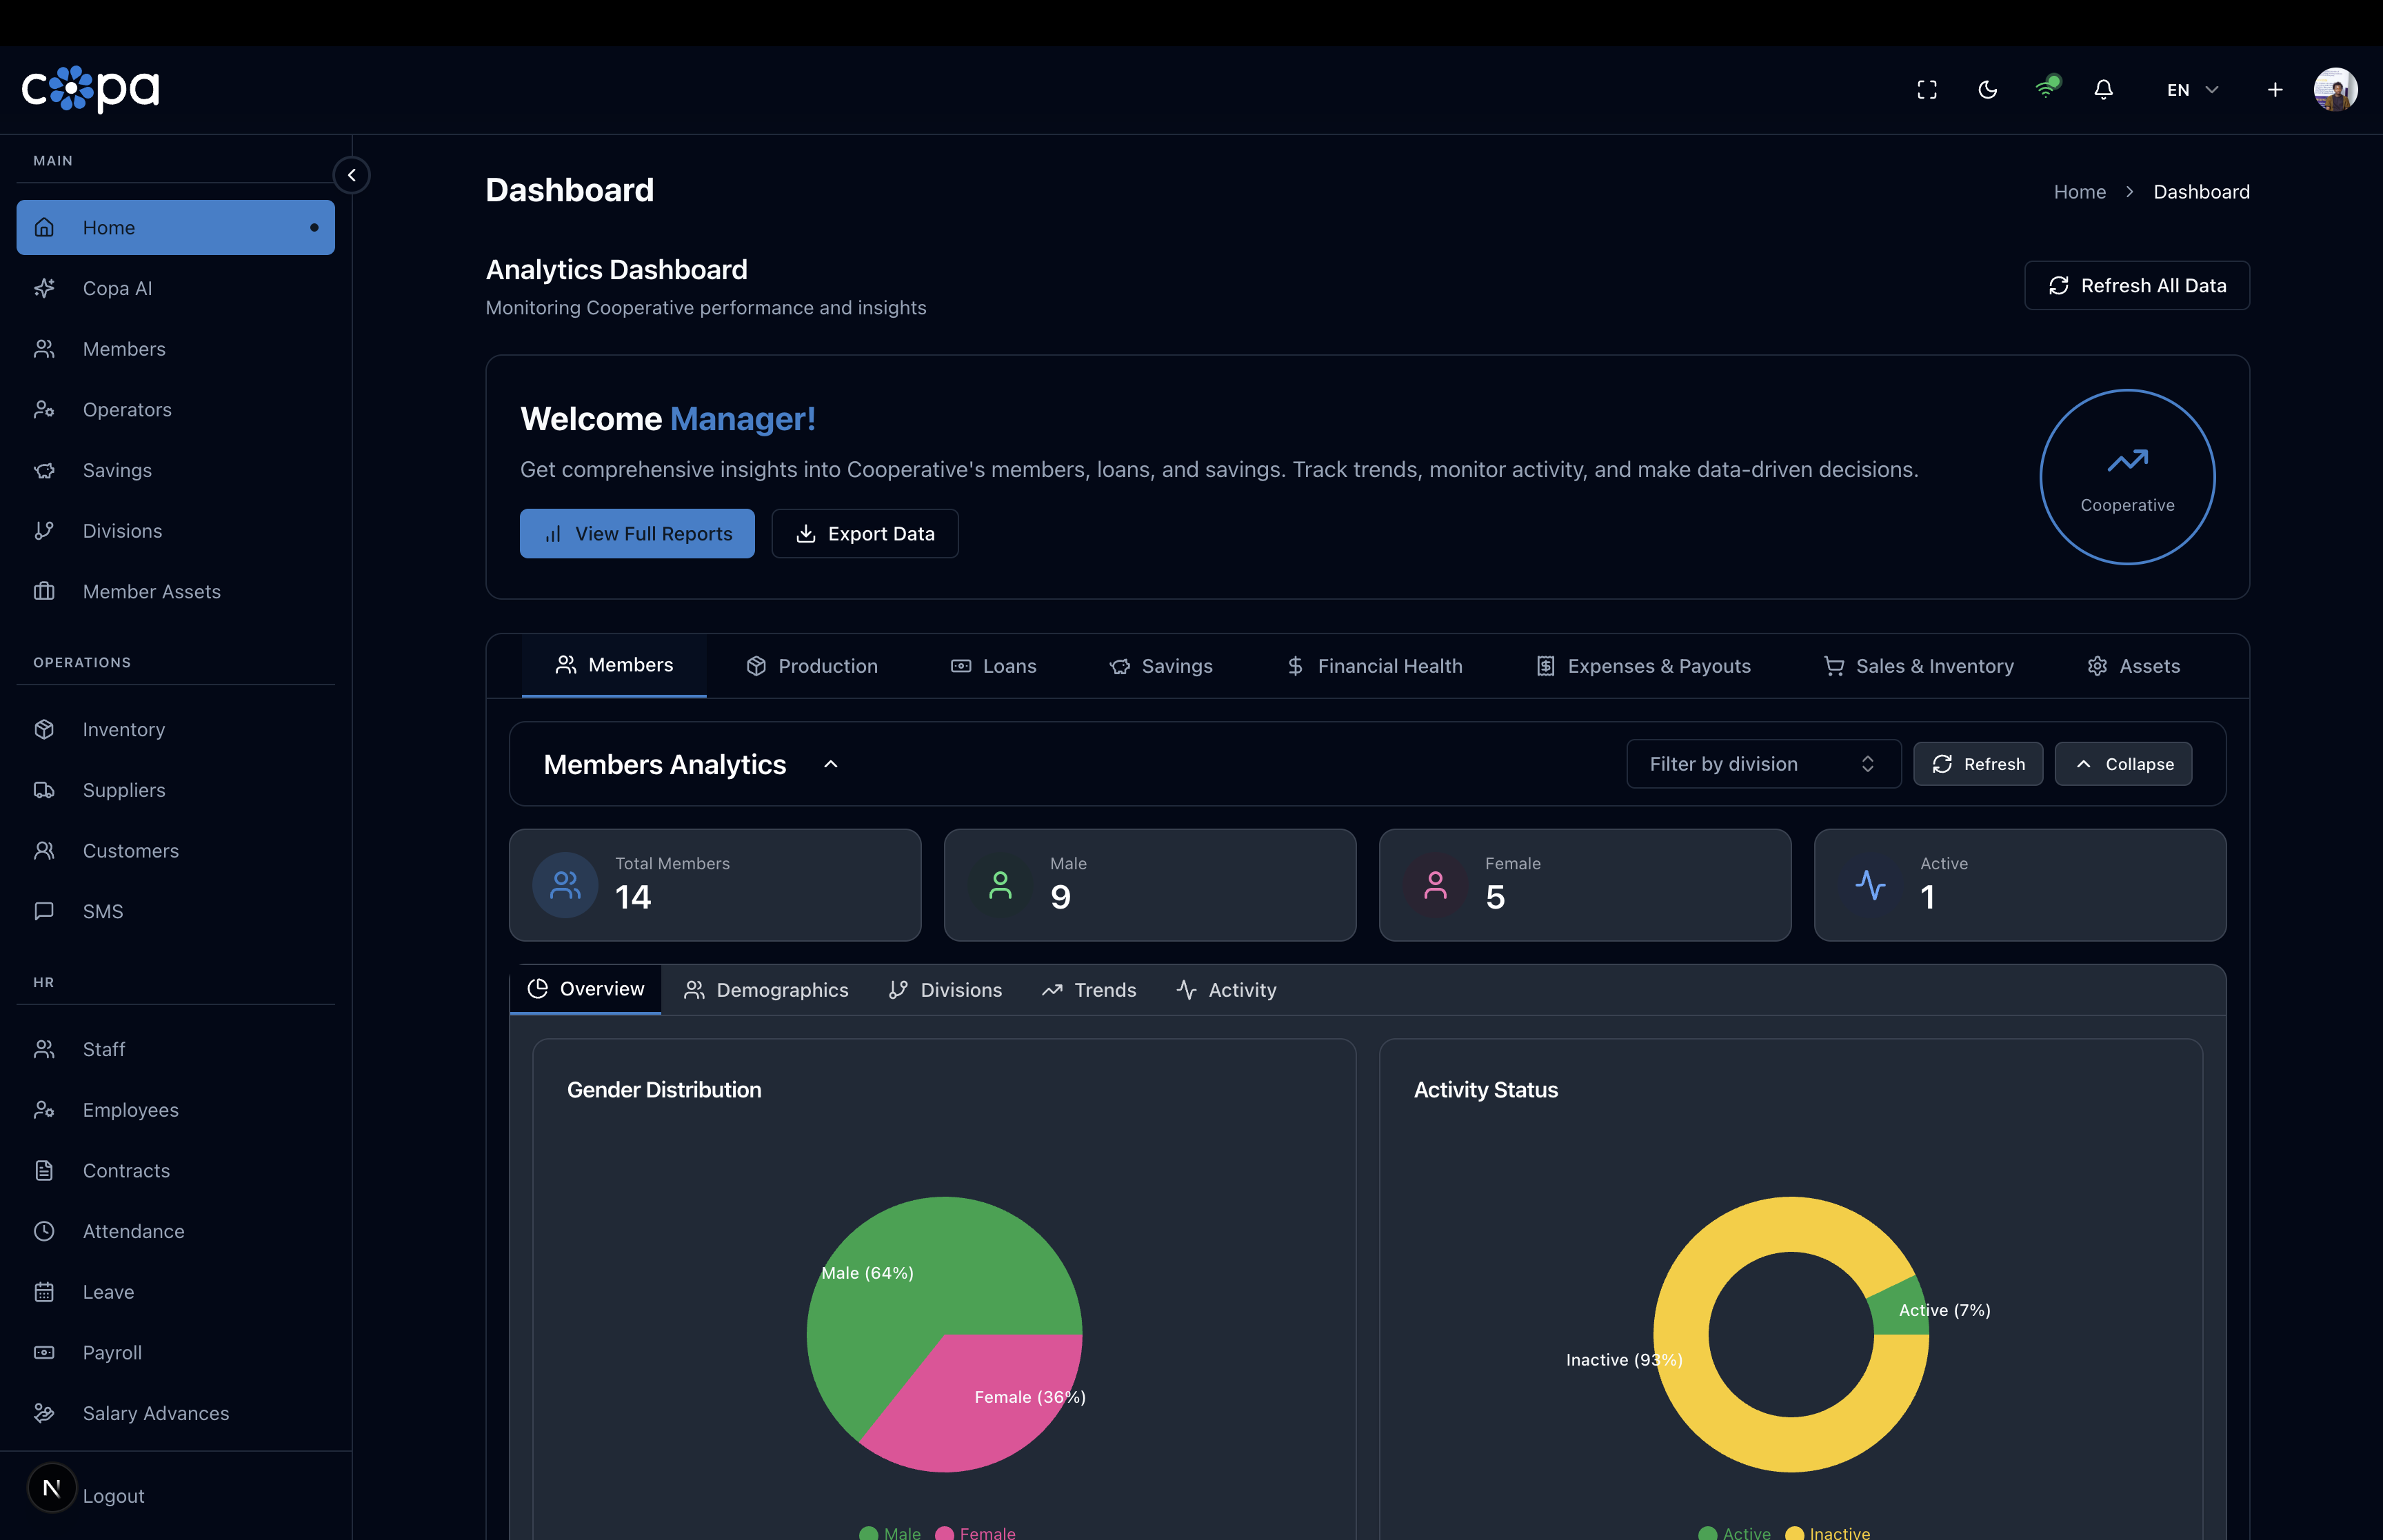
Task: Click the plus icon in header
Action: tap(2275, 90)
